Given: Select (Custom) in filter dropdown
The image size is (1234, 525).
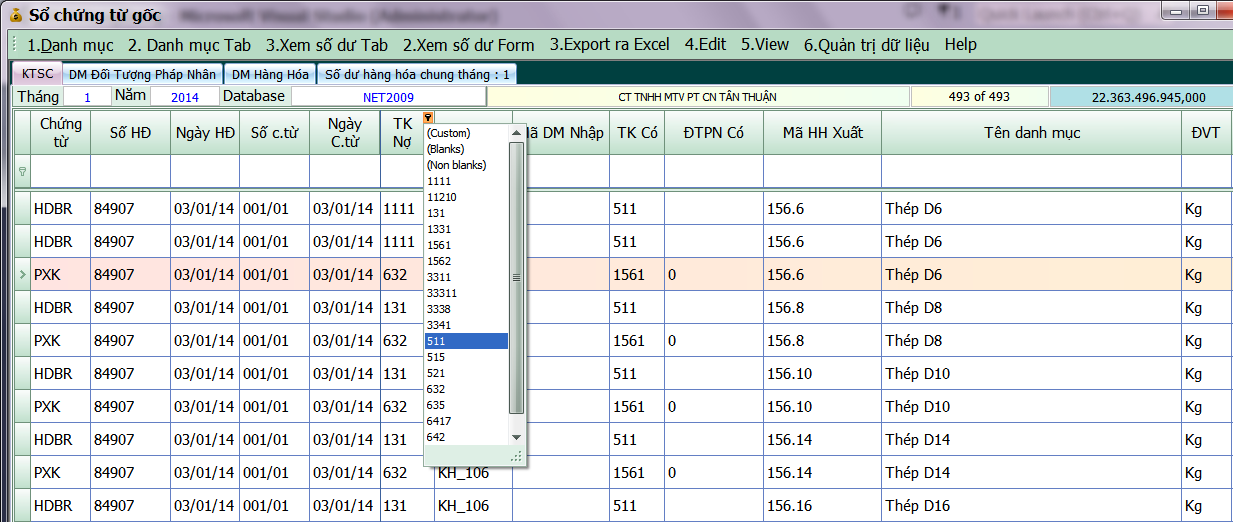Looking at the screenshot, I should (x=467, y=133).
